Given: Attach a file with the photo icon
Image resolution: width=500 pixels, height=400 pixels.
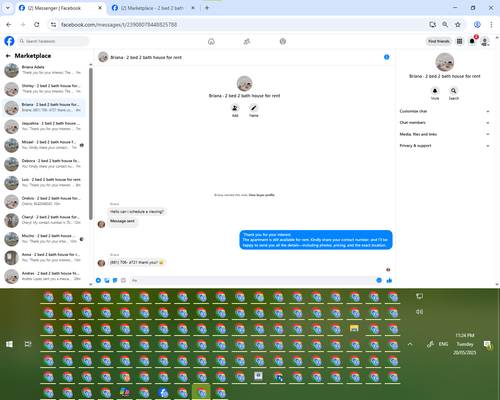Looking at the screenshot, I should 107,280.
